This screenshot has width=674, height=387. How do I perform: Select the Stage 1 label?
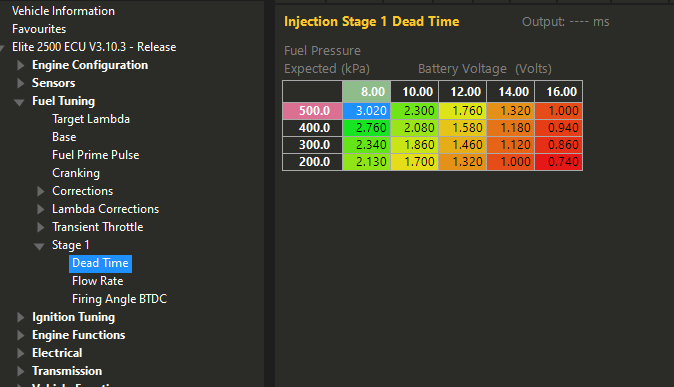point(70,245)
